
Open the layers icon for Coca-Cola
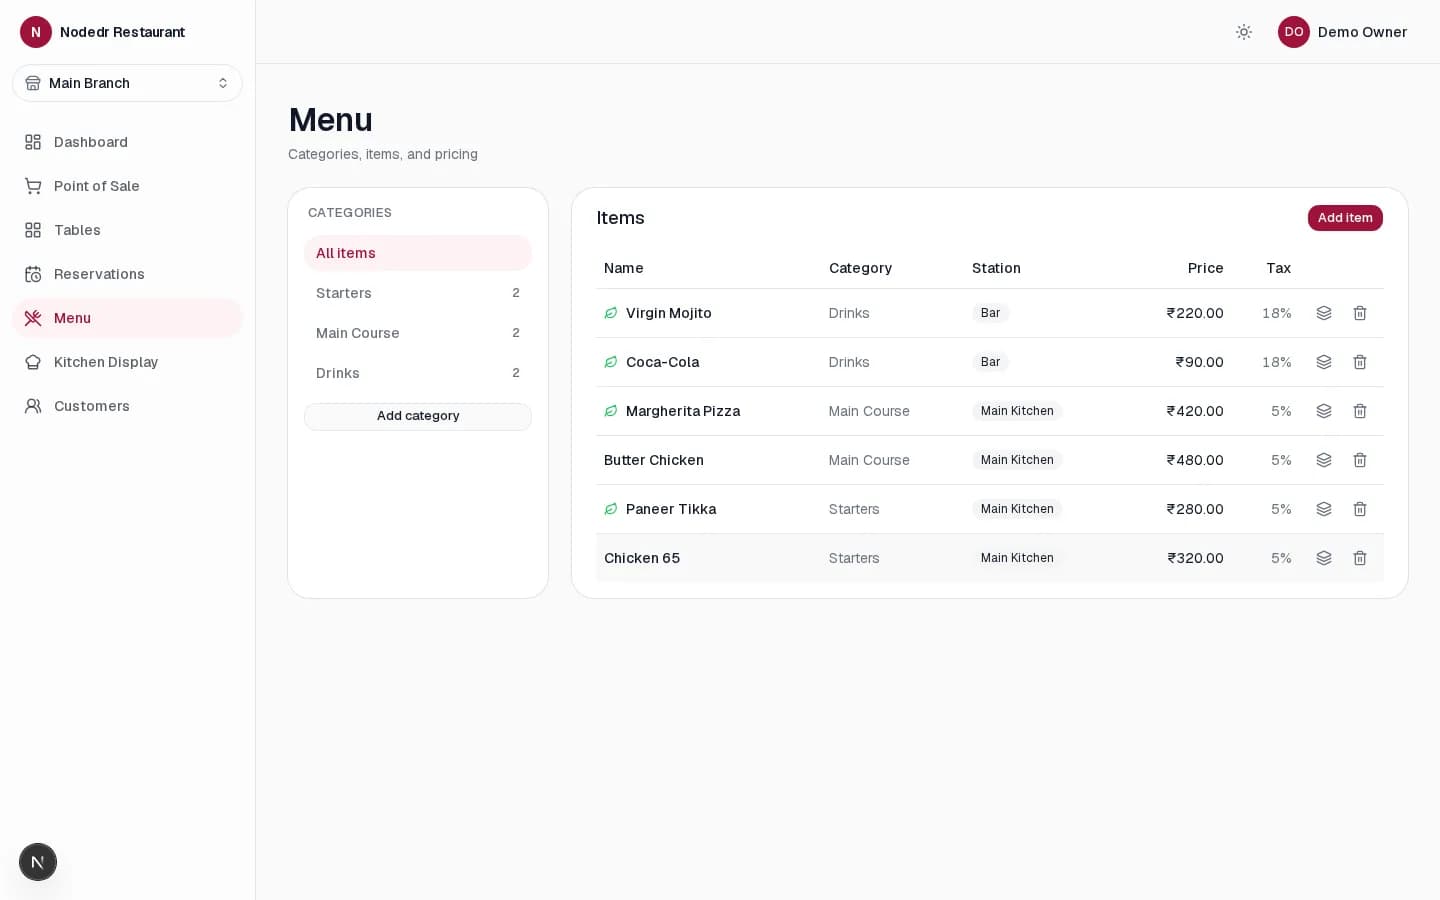point(1324,362)
